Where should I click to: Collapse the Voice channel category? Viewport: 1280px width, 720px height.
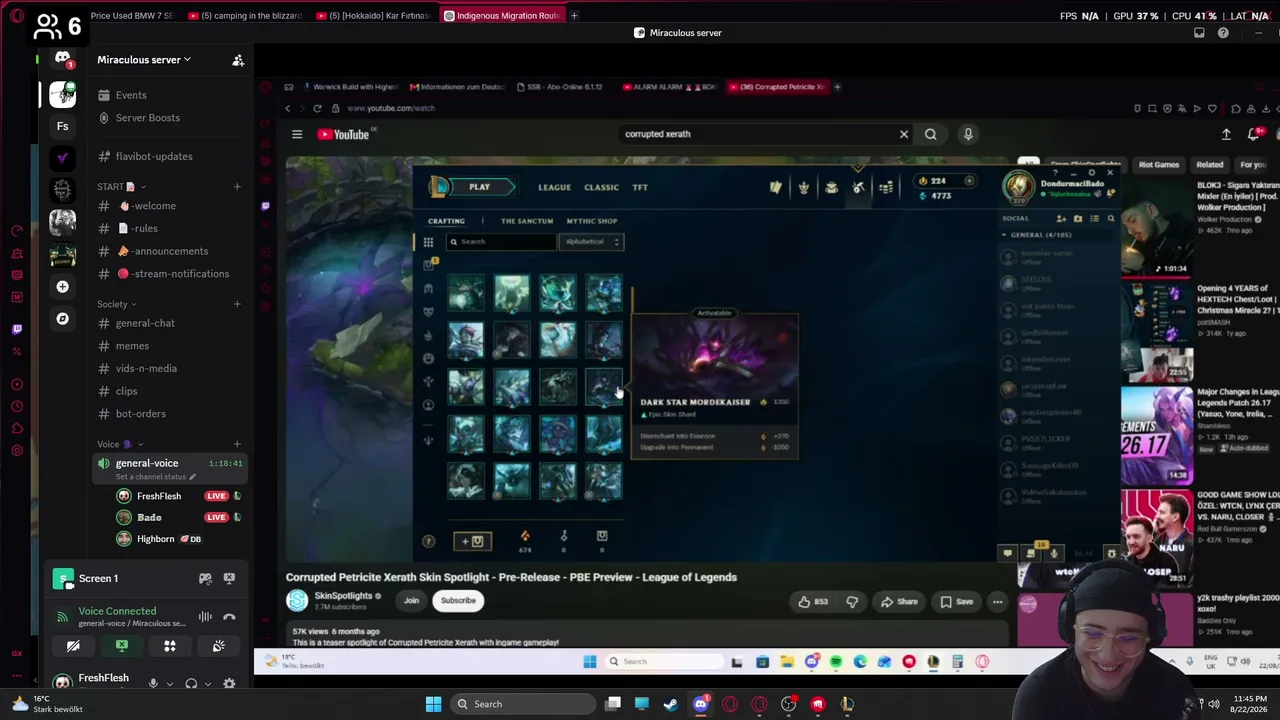pyautogui.click(x=120, y=444)
